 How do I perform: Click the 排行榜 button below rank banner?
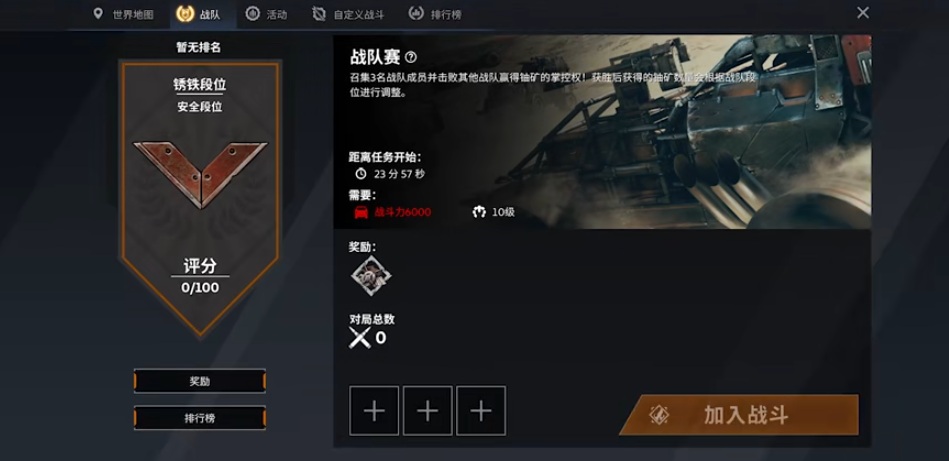pos(200,418)
